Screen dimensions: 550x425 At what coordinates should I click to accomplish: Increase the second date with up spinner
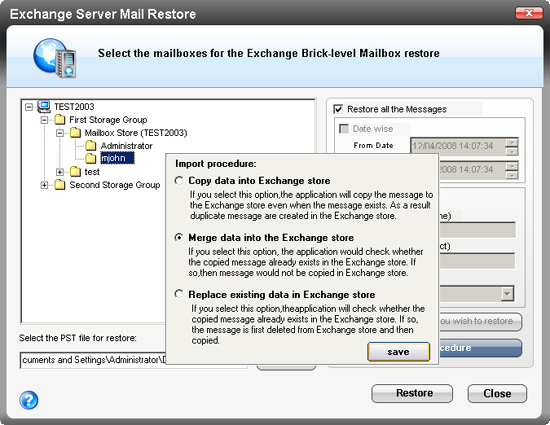coord(512,166)
